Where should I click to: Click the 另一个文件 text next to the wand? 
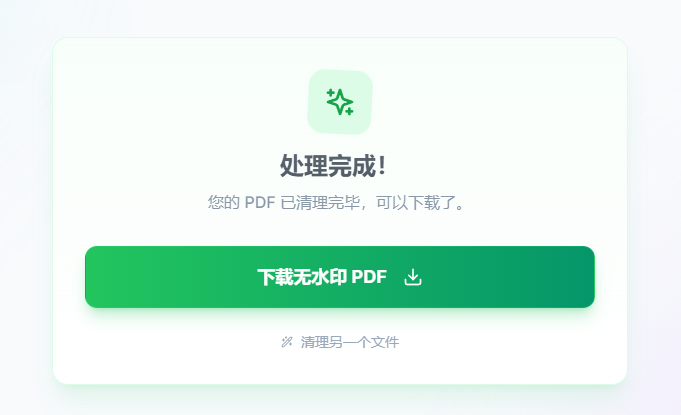tap(366, 342)
